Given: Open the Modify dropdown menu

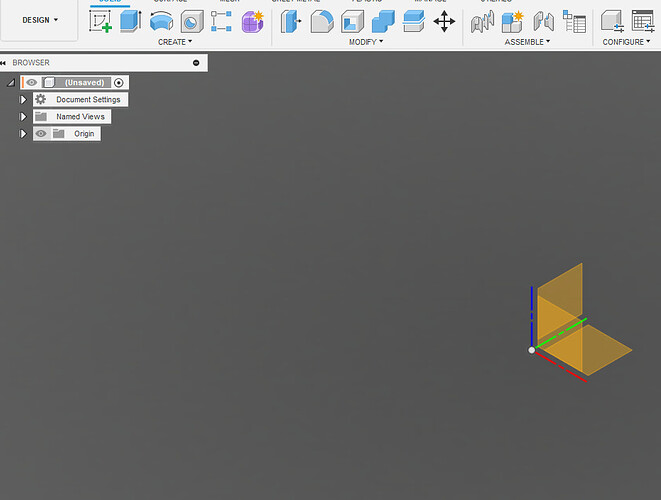Looking at the screenshot, I should coord(366,42).
